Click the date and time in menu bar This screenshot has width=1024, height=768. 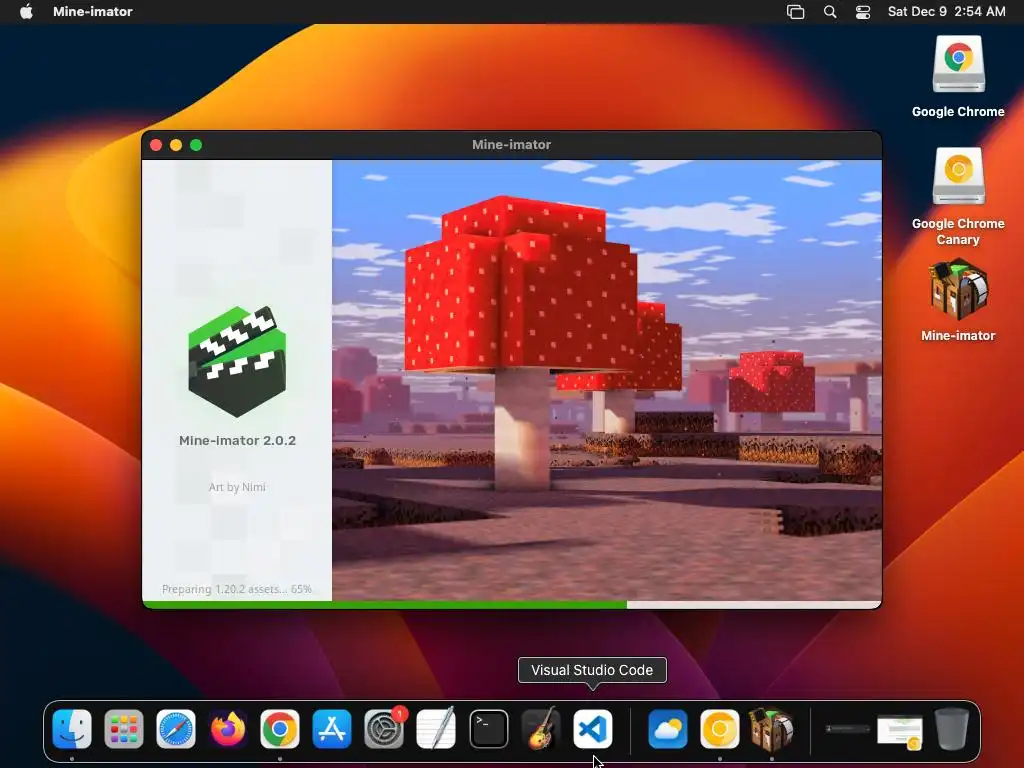point(946,12)
